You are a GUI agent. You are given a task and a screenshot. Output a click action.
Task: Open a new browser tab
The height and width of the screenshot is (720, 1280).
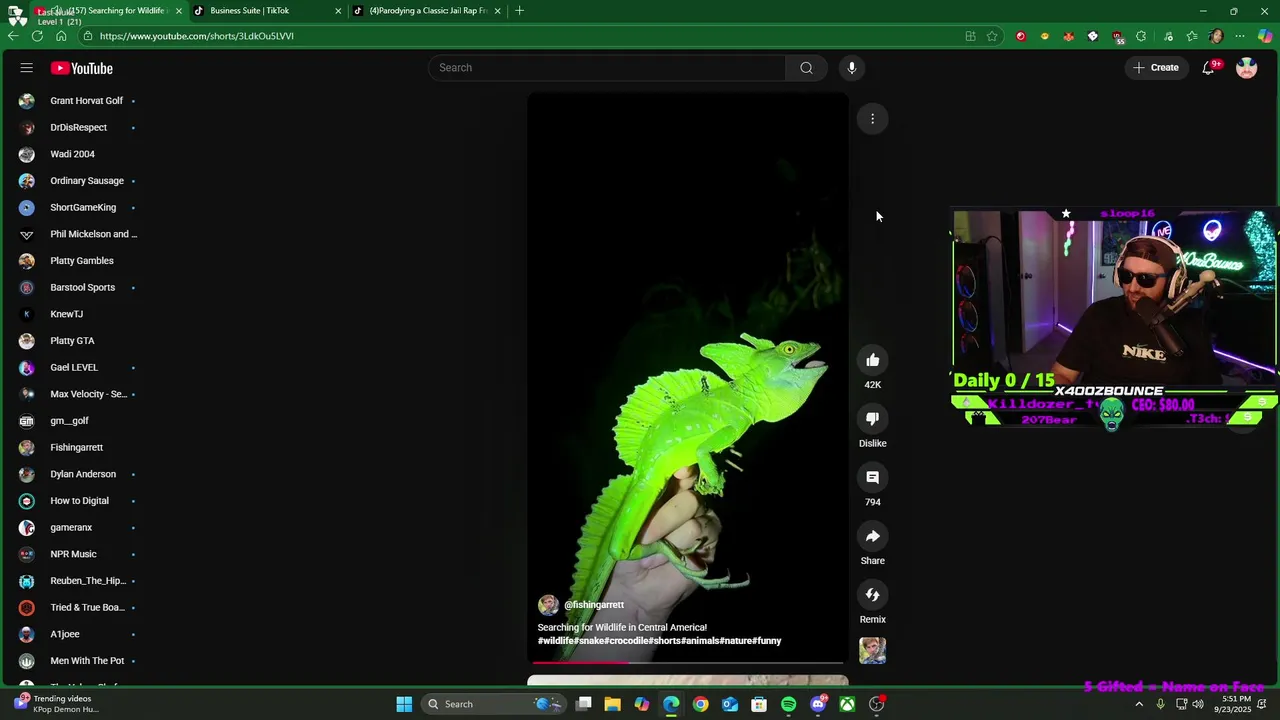pos(519,11)
